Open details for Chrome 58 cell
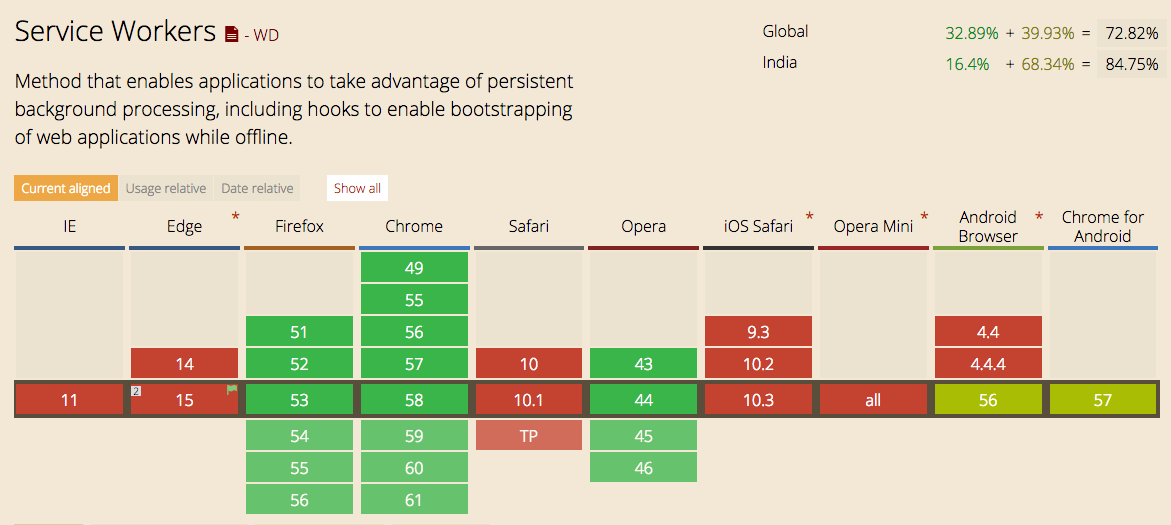The width and height of the screenshot is (1171, 525). (x=414, y=400)
